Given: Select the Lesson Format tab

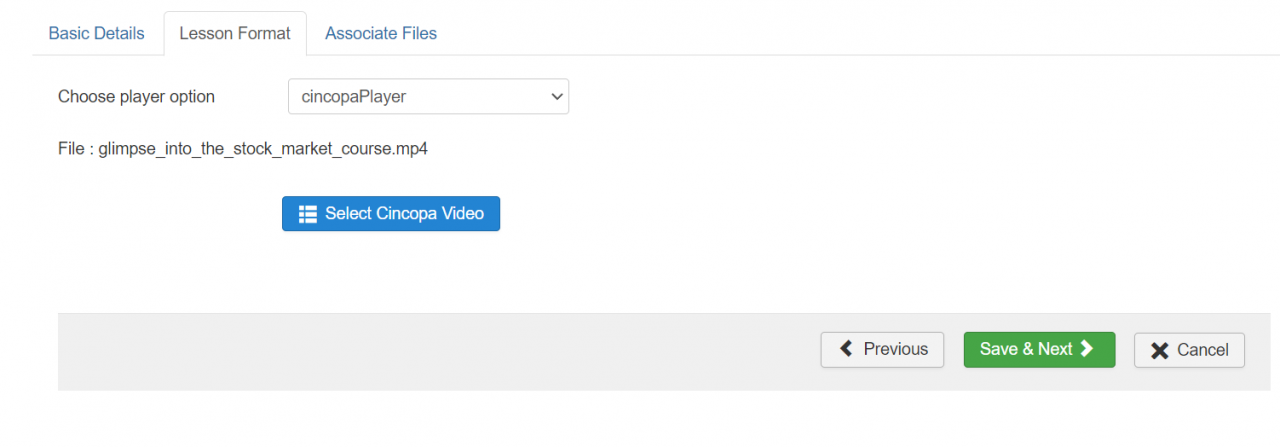Looking at the screenshot, I should point(235,33).
